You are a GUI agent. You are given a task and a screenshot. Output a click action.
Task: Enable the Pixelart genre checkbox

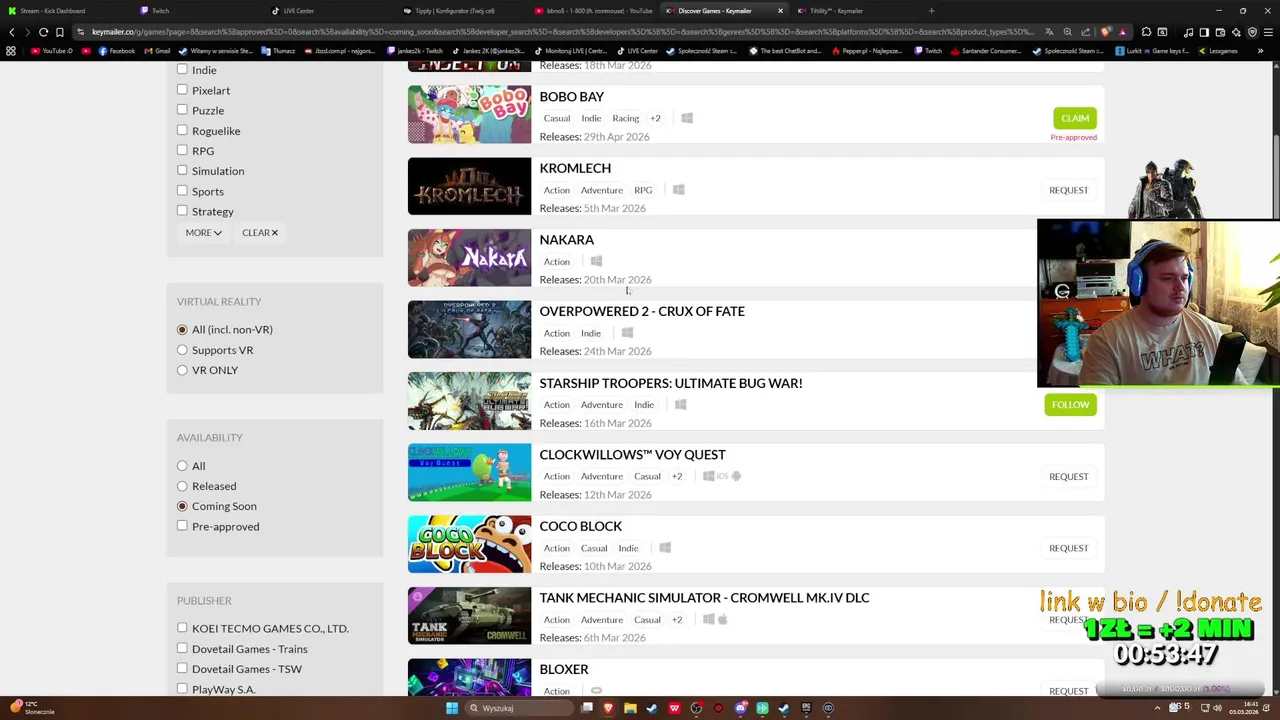182,90
